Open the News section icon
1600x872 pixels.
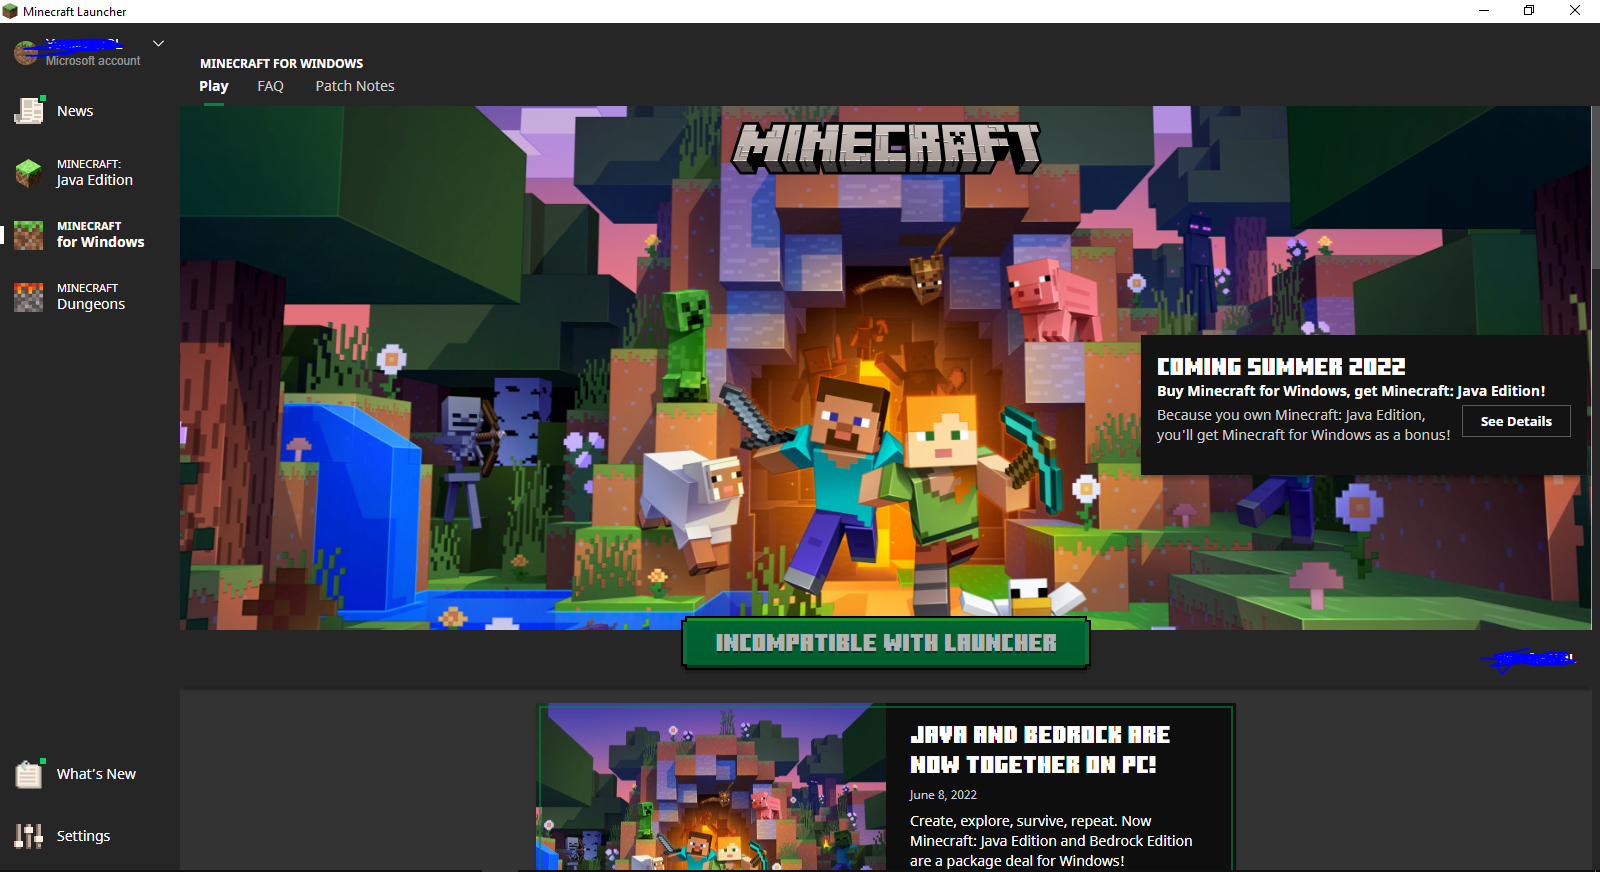tap(29, 110)
